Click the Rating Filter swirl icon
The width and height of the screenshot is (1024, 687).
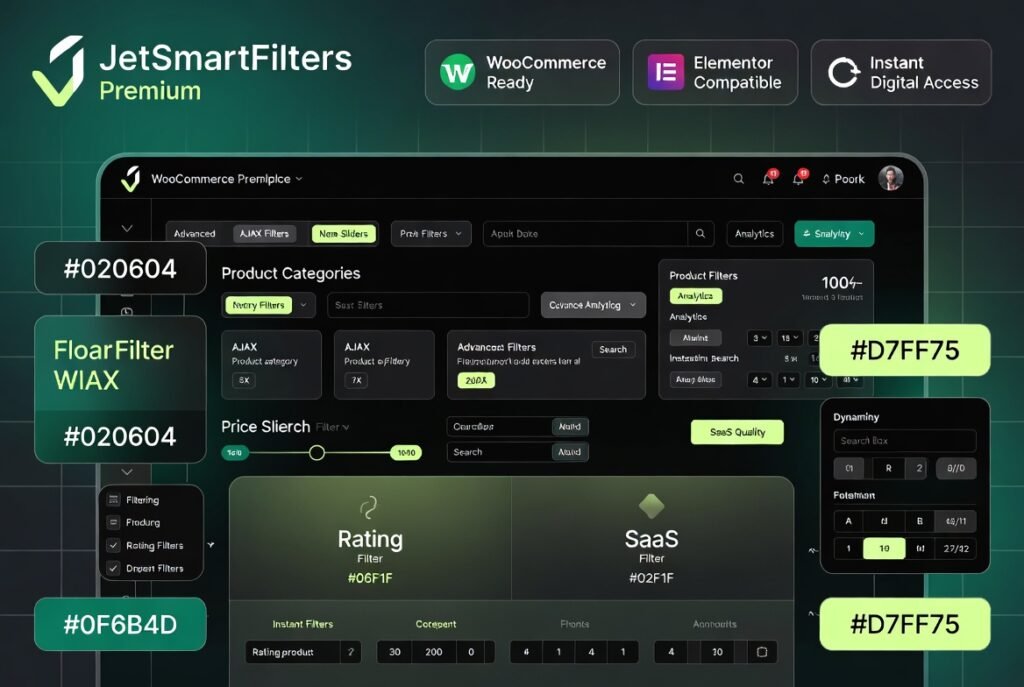369,507
